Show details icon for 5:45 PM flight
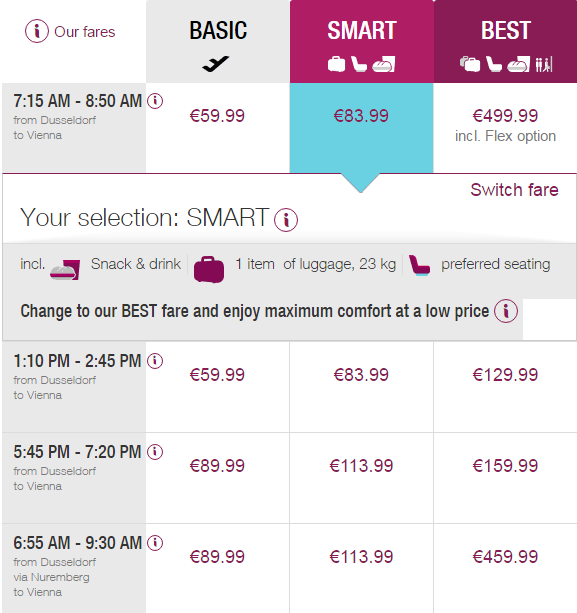Image resolution: width=577 pixels, height=613 pixels. click(x=155, y=452)
